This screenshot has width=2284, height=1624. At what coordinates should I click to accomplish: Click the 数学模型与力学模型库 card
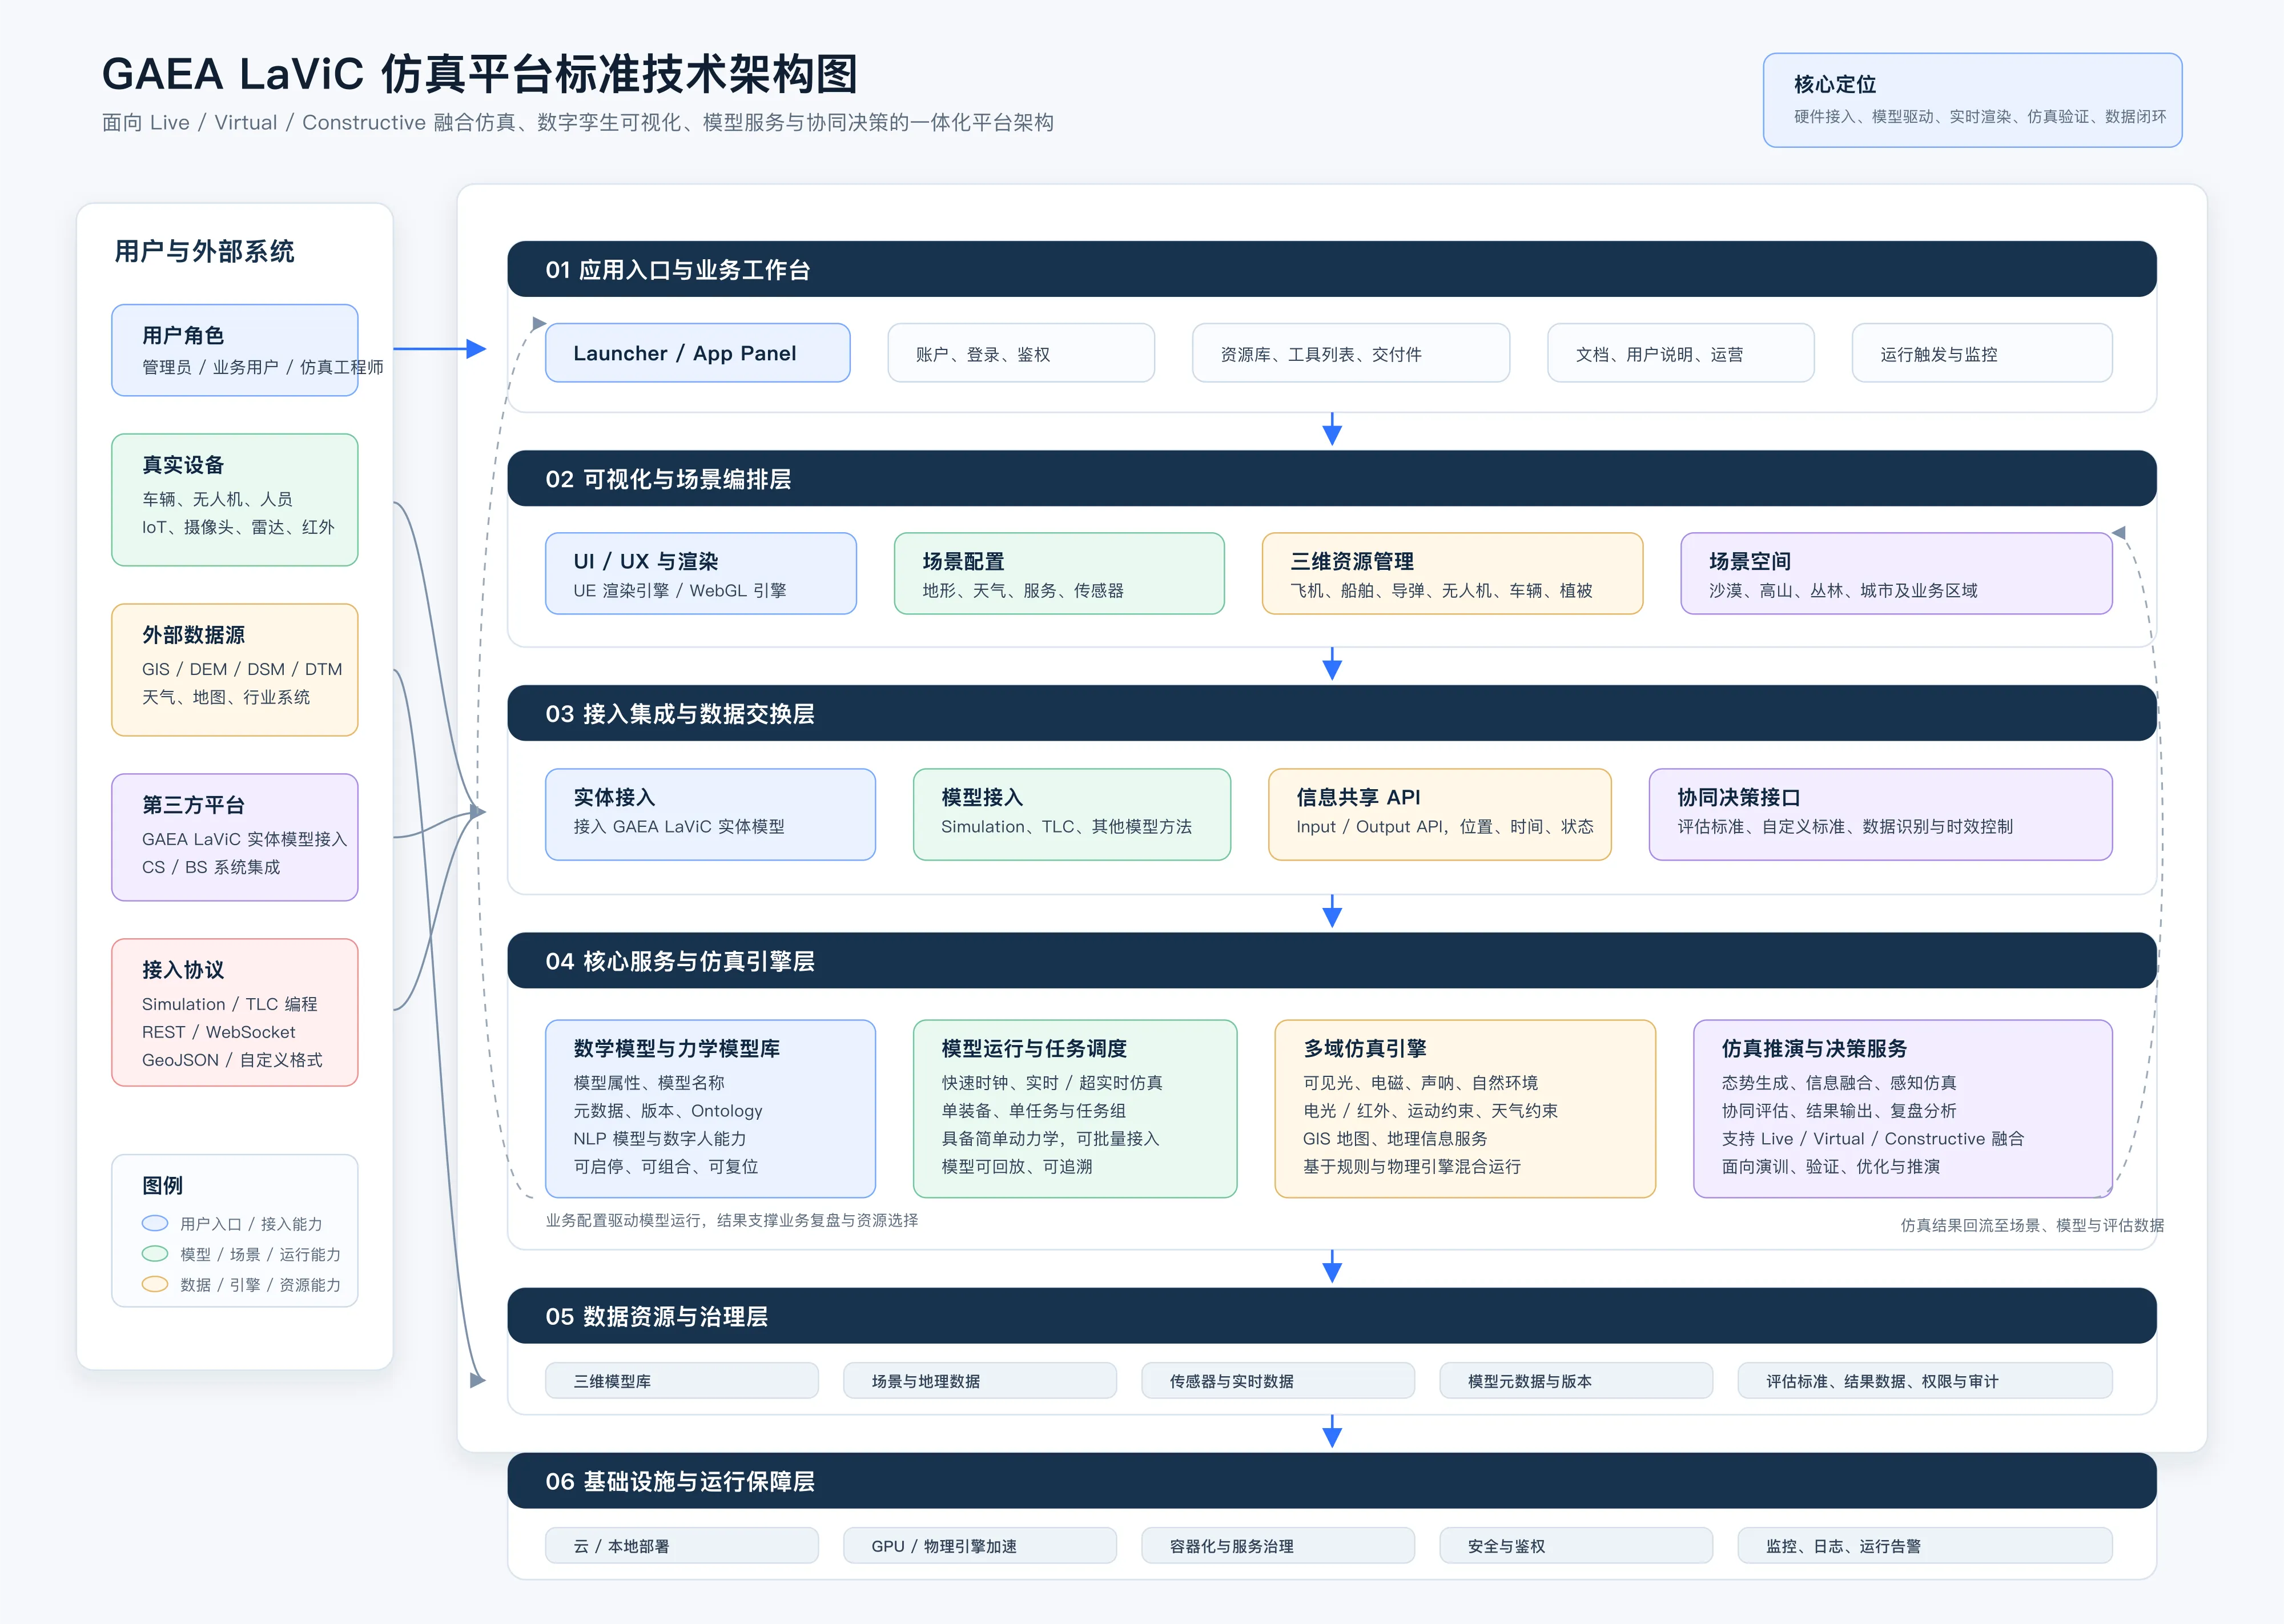point(710,1109)
